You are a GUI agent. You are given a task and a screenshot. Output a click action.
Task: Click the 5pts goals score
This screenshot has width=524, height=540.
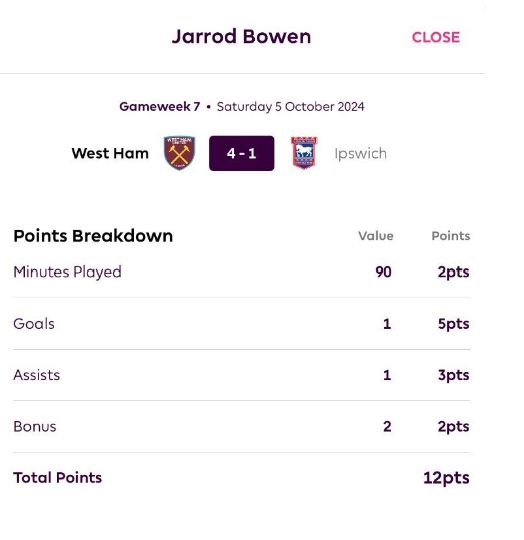(453, 324)
